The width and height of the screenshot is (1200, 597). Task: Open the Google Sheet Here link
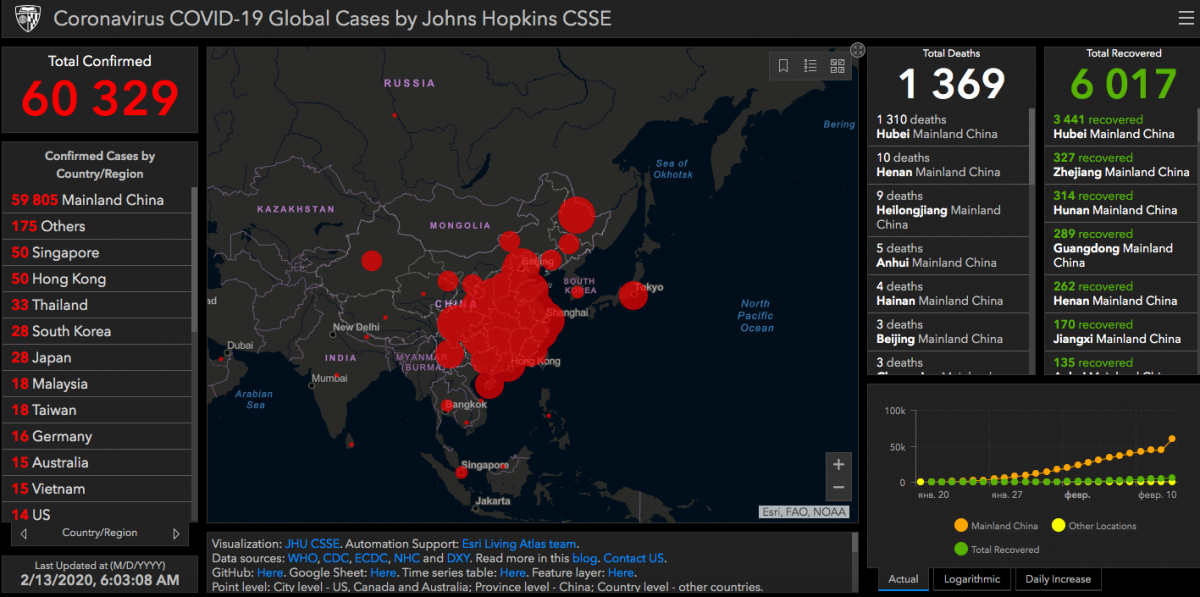384,573
